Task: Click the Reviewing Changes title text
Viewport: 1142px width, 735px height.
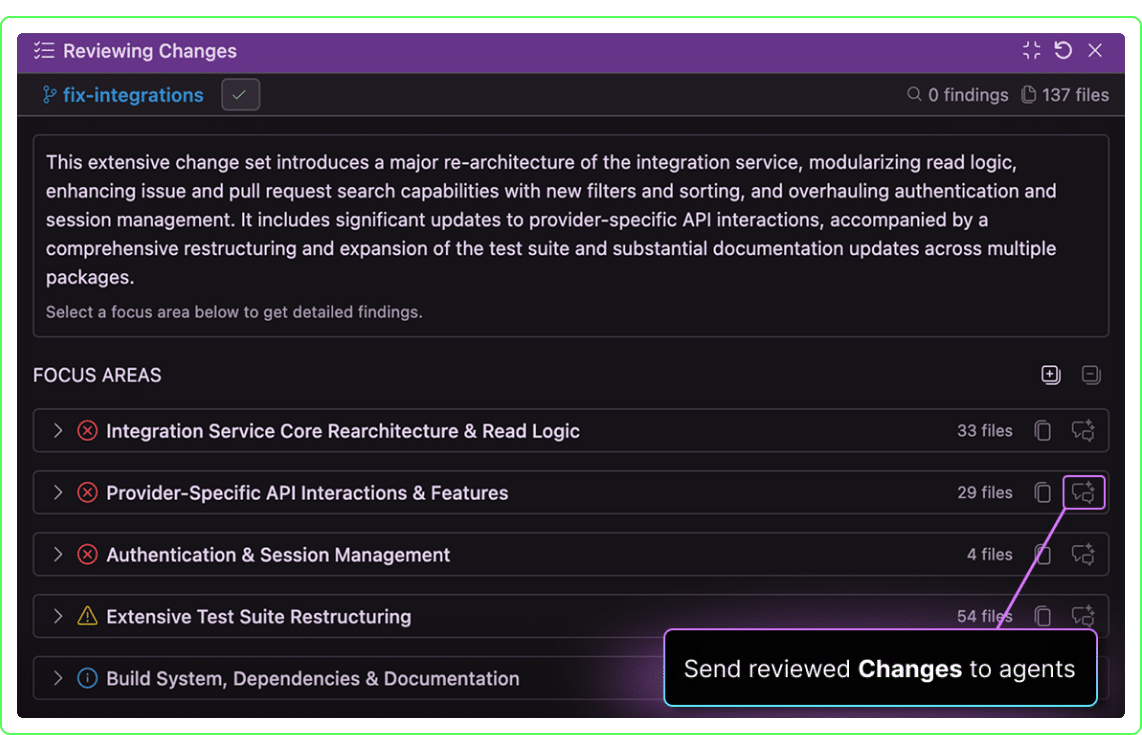Action: (150, 51)
